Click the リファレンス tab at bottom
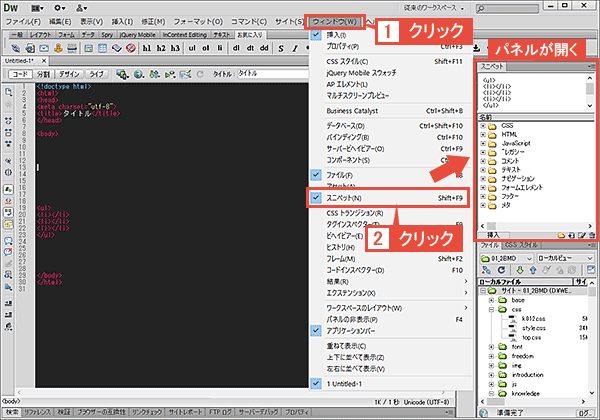The height and width of the screenshot is (420, 600). point(37,412)
